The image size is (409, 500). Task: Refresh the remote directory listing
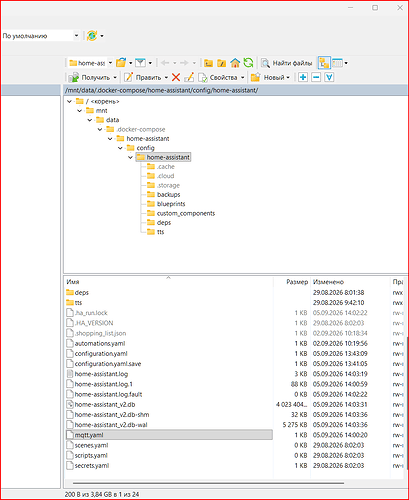coord(248,63)
